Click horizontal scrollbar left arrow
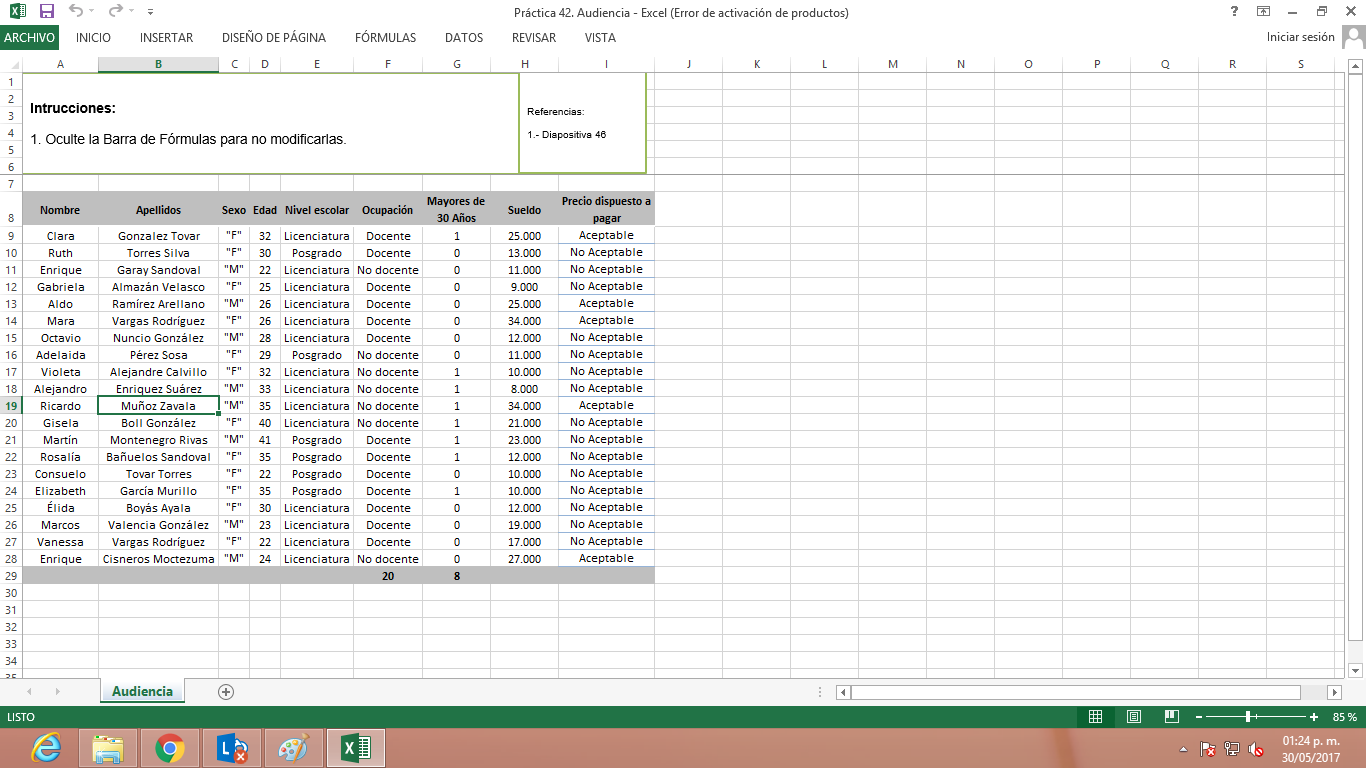 pos(843,692)
